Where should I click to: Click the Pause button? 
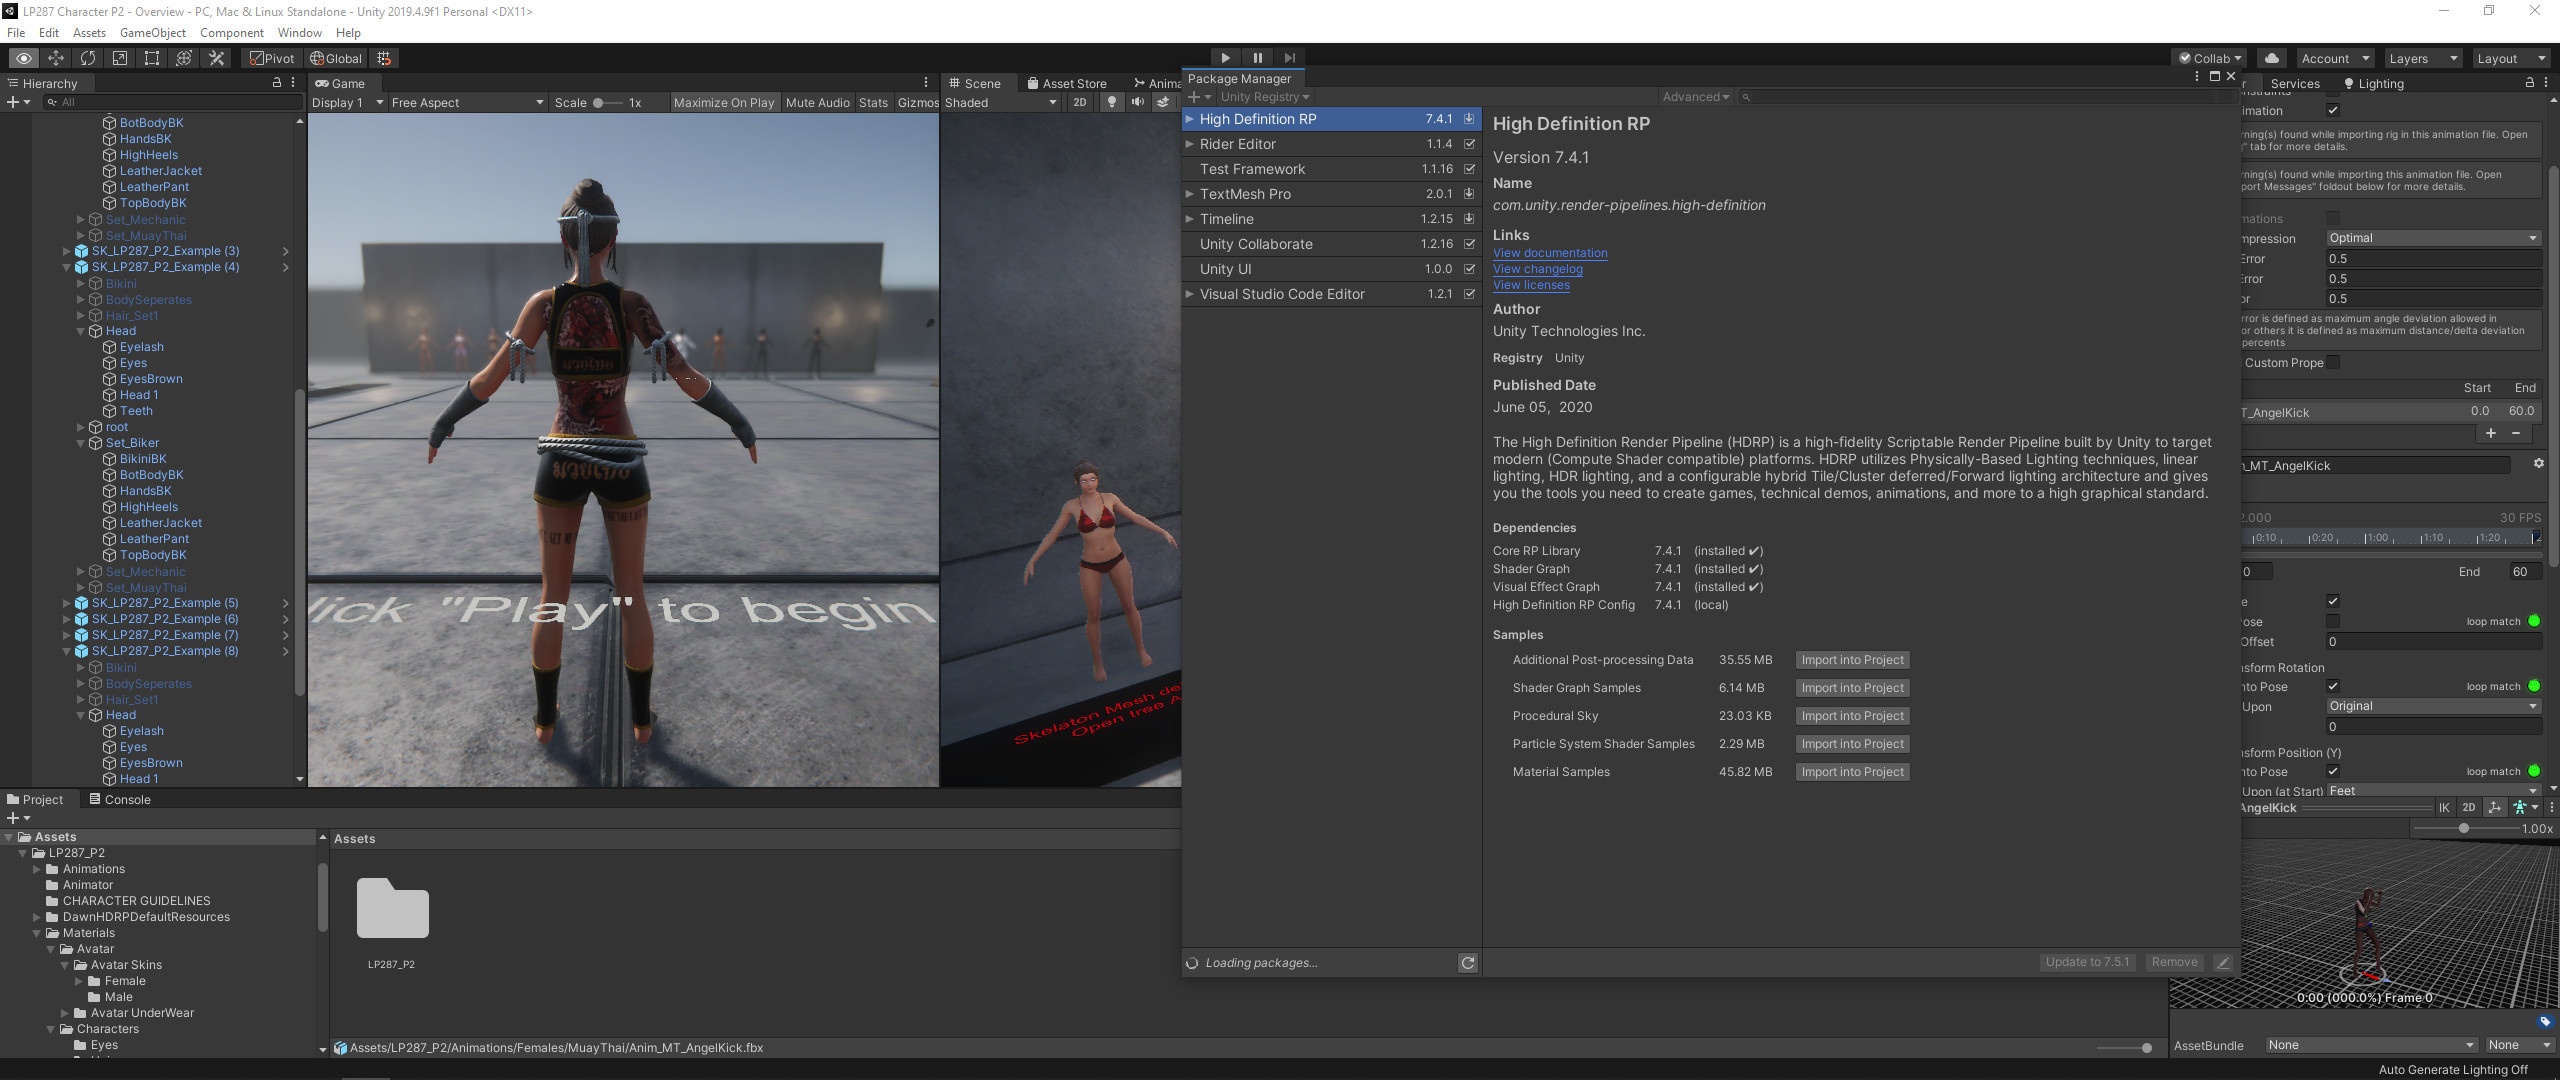1257,58
